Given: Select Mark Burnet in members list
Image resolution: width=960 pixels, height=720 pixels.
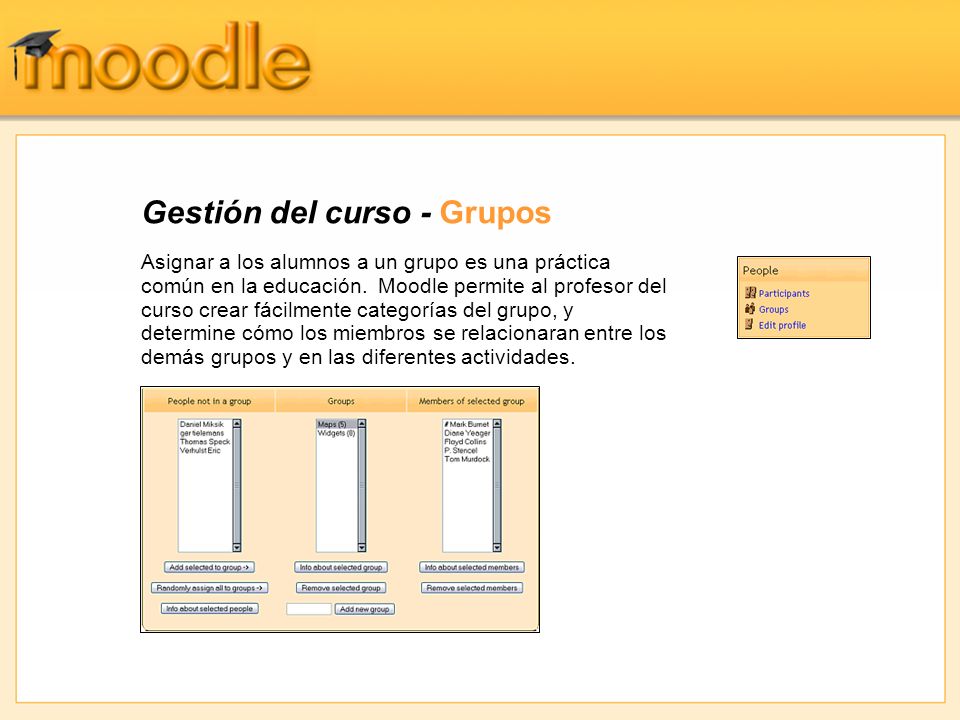Looking at the screenshot, I should pyautogui.click(x=467, y=424).
